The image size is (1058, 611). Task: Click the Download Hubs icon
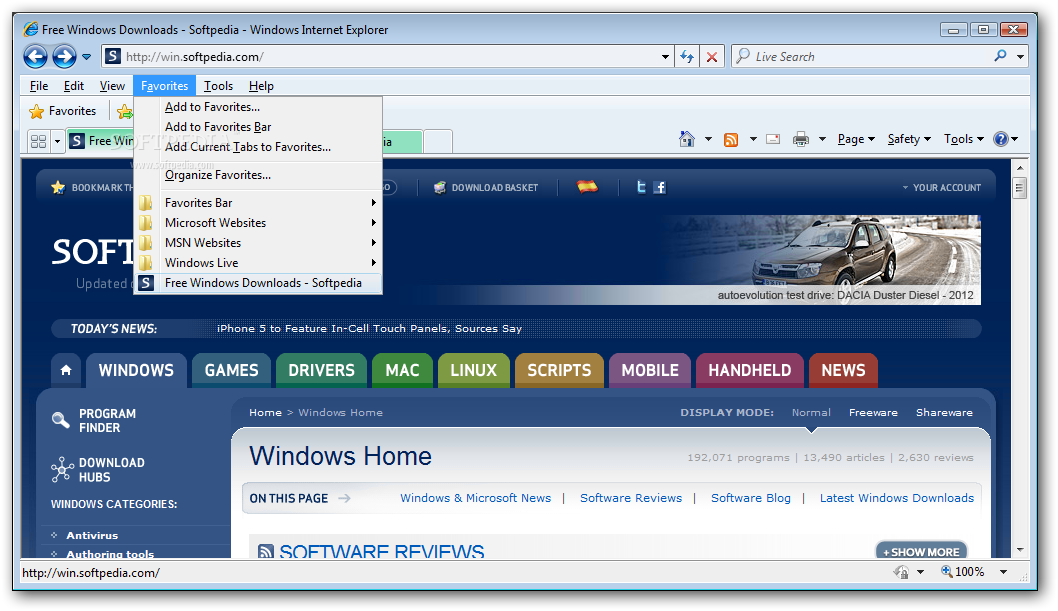pos(62,469)
